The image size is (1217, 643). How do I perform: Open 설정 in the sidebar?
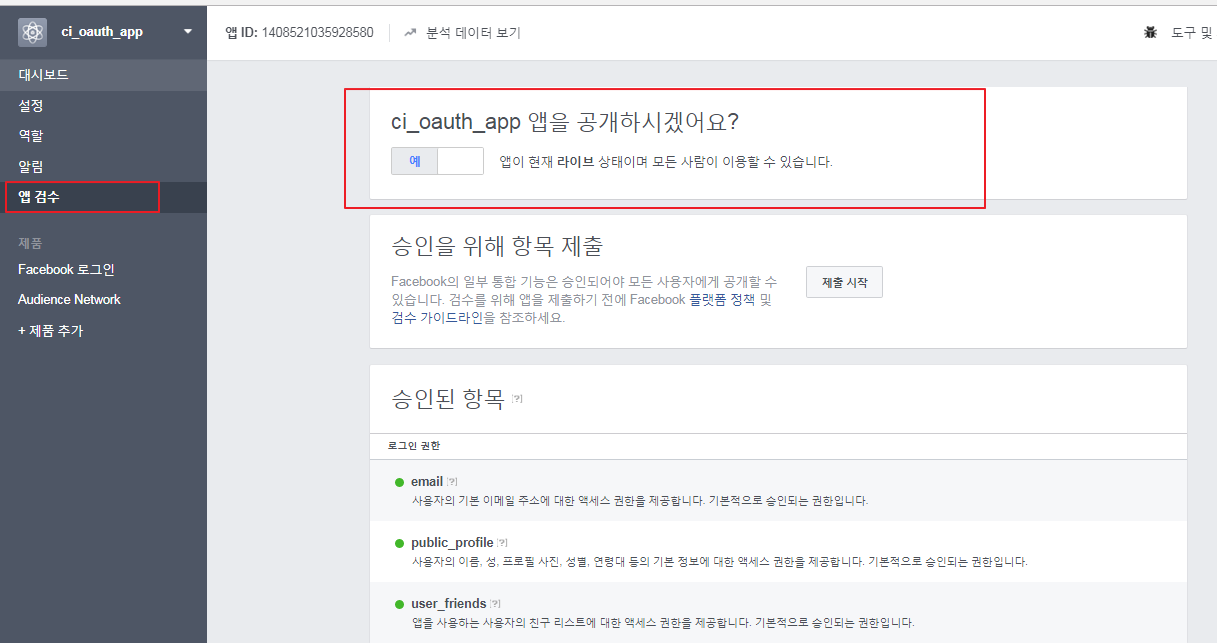pos(103,105)
